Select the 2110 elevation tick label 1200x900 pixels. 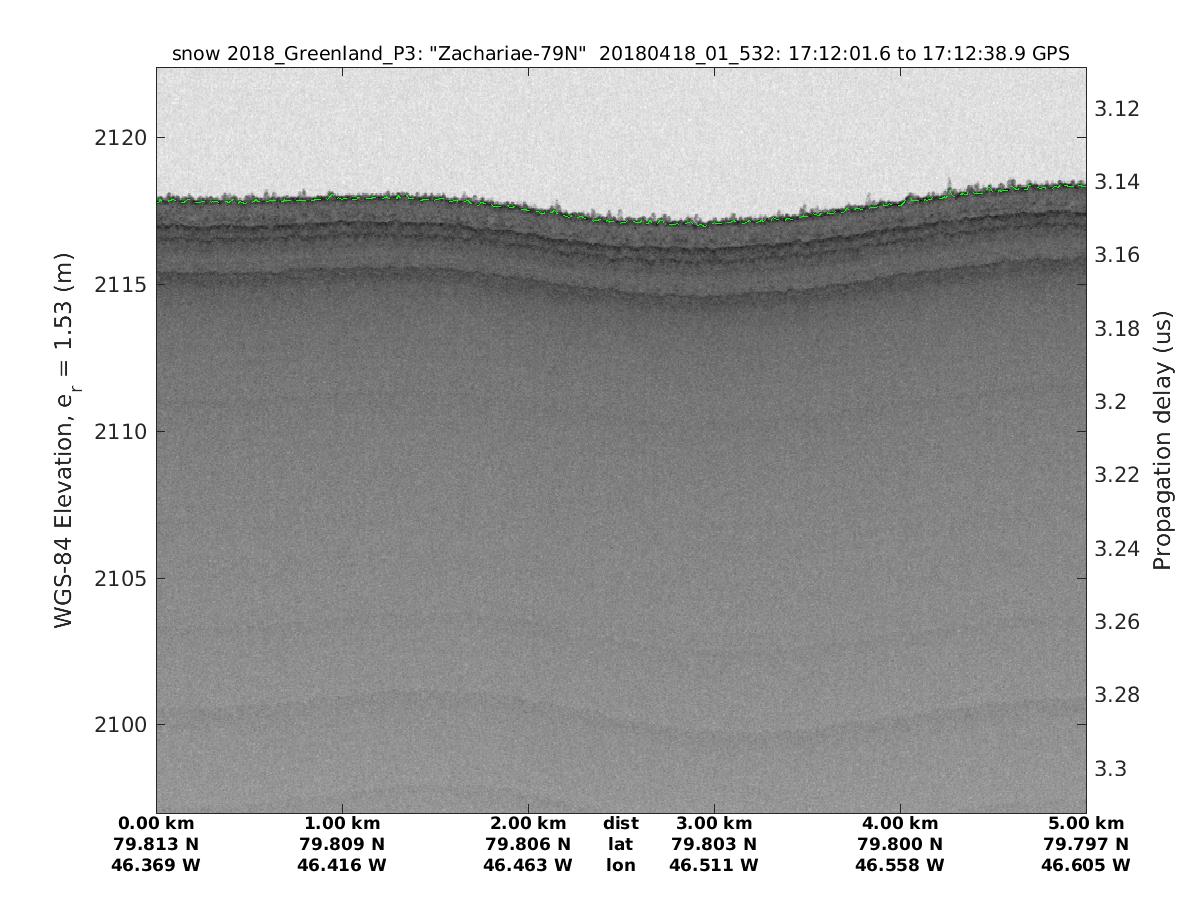[x=119, y=431]
